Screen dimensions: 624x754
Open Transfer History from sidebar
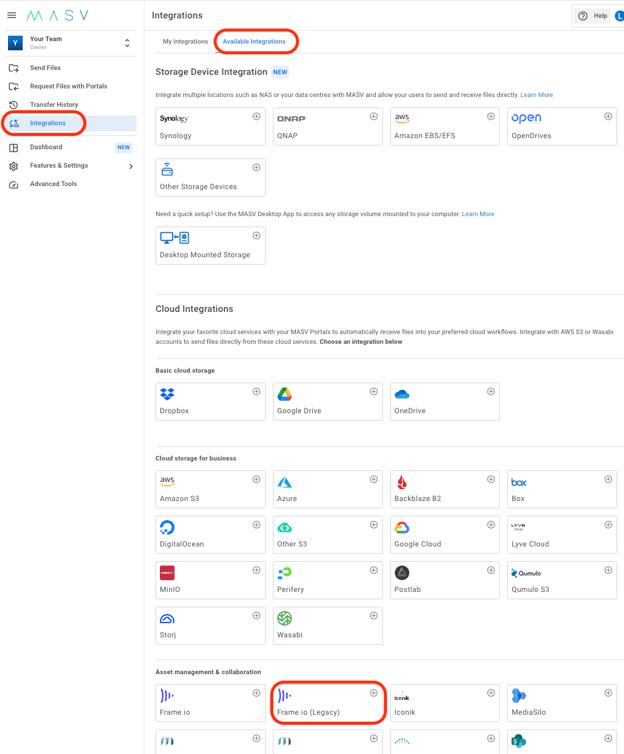pyautogui.click(x=53, y=105)
